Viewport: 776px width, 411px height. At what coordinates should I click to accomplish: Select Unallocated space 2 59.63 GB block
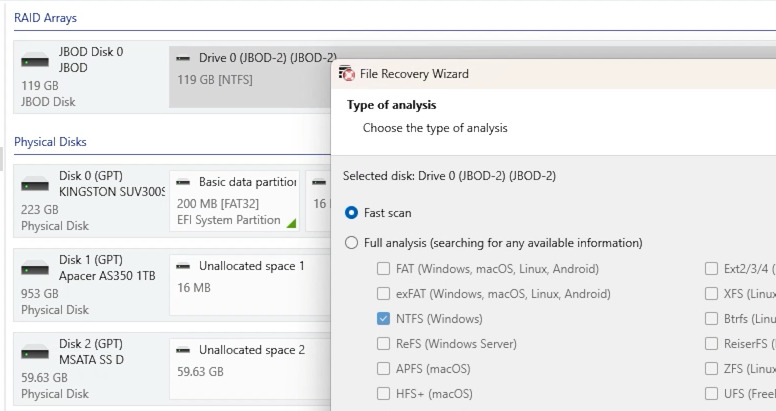click(250, 369)
